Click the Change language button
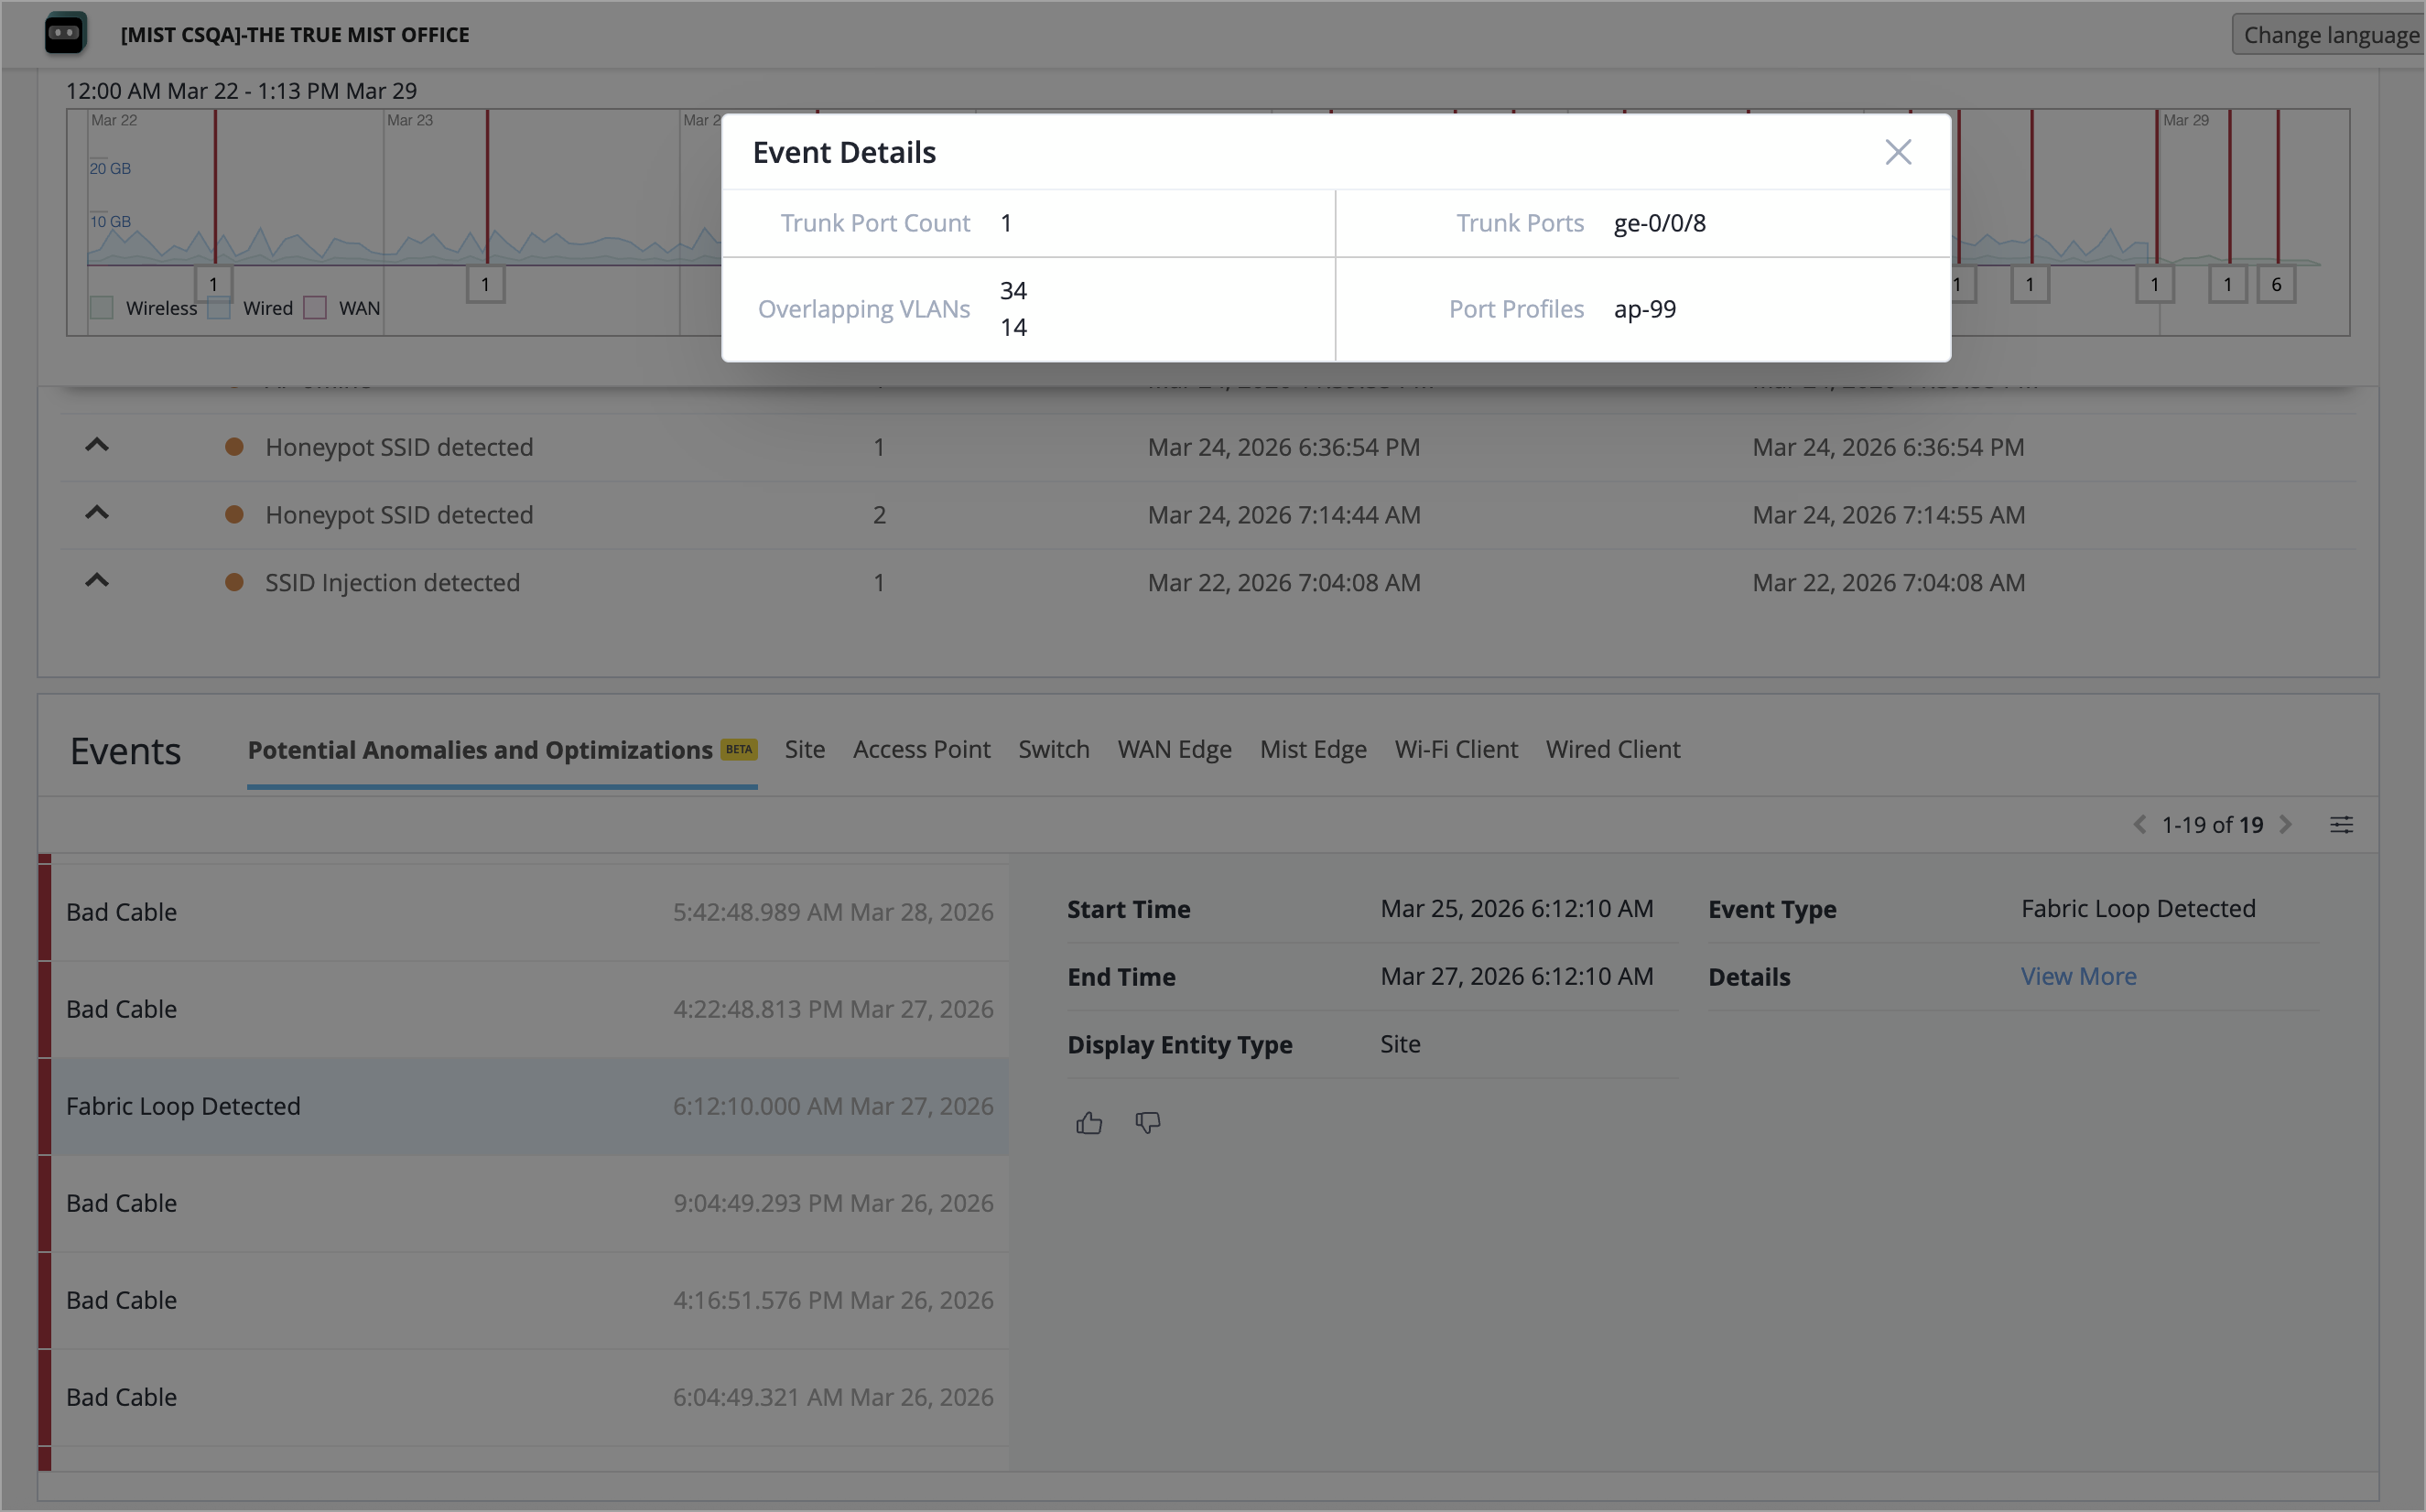Image resolution: width=2426 pixels, height=1512 pixels. pyautogui.click(x=2330, y=35)
